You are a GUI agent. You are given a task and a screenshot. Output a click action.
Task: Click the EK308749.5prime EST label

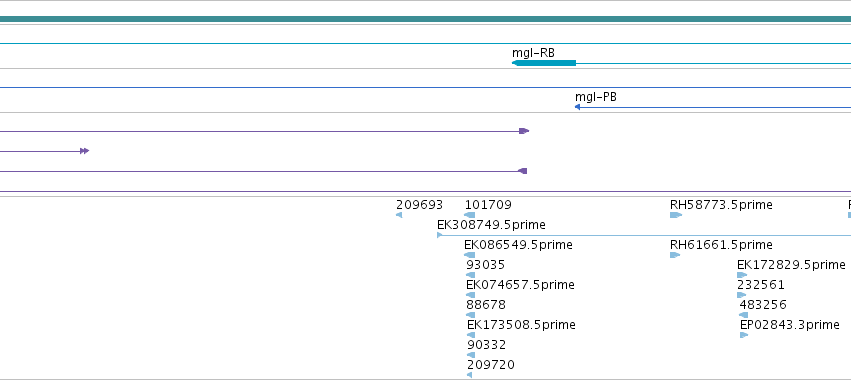coord(491,225)
